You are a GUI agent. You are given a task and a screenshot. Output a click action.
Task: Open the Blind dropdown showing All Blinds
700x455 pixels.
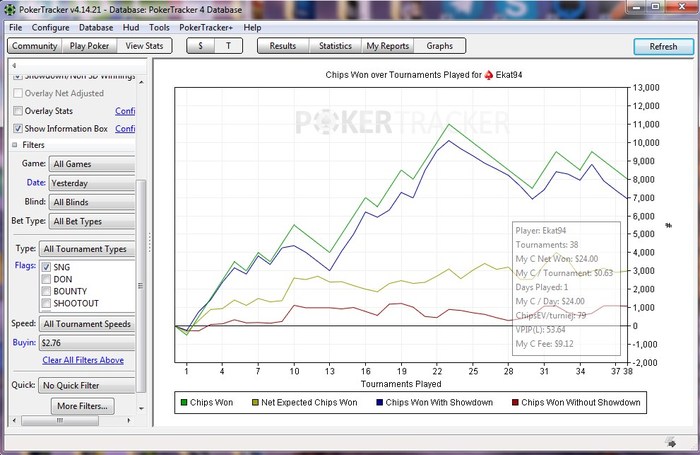coord(92,202)
